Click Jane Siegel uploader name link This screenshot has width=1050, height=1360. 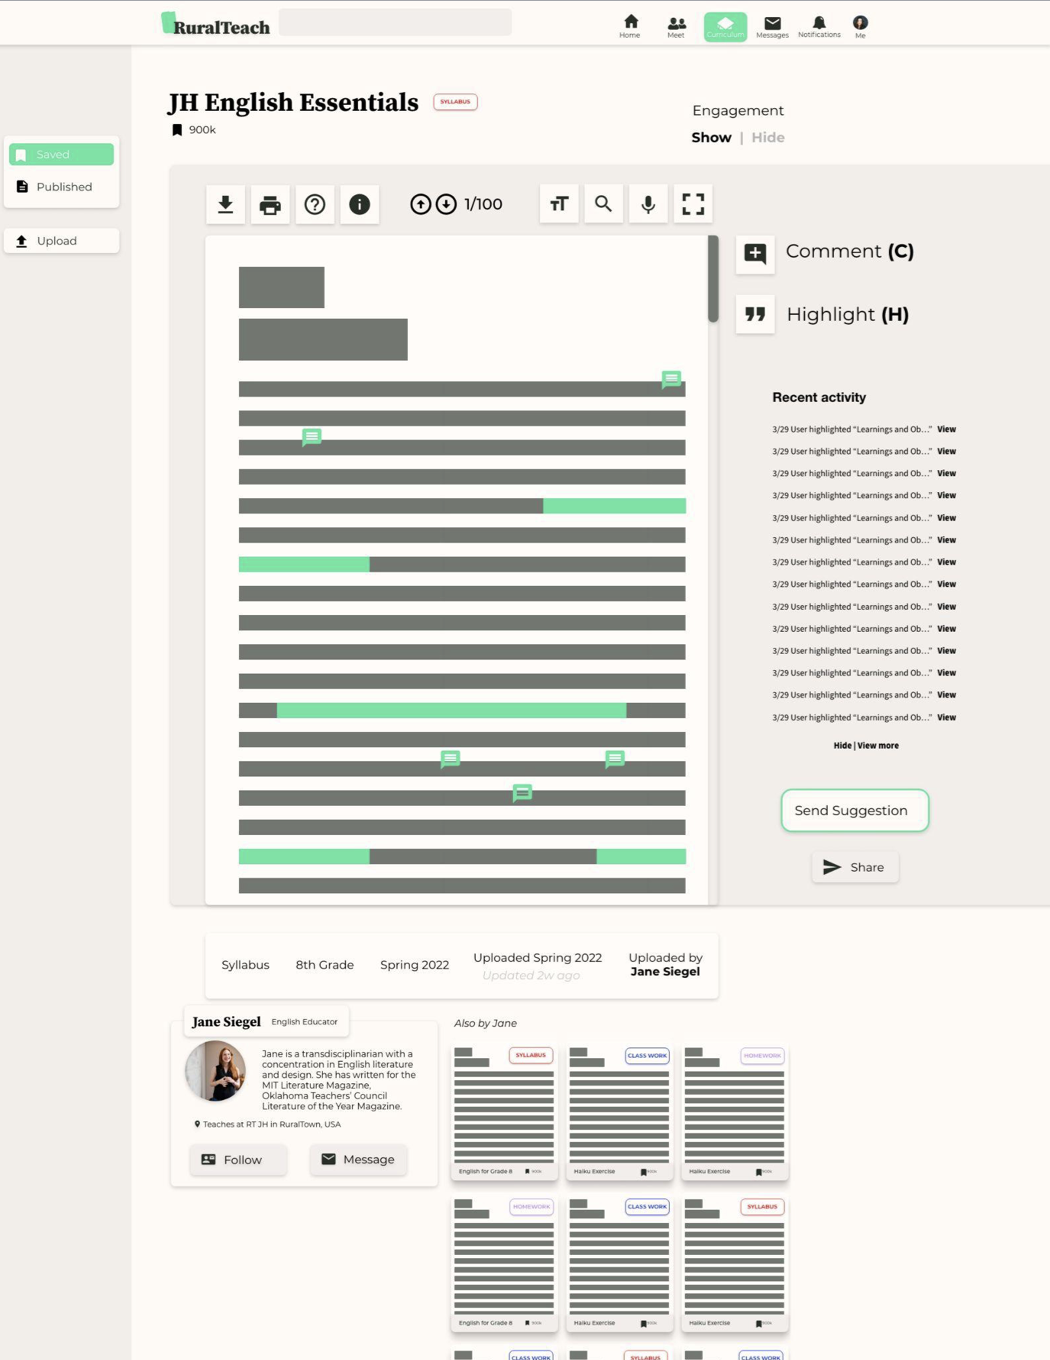665,971
